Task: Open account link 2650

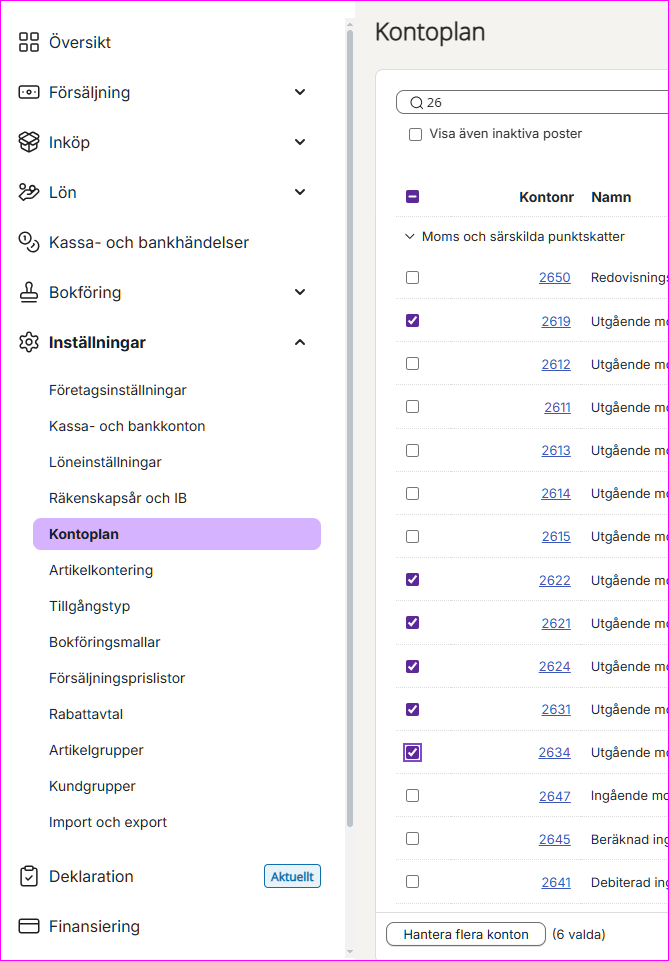Action: tap(554, 278)
